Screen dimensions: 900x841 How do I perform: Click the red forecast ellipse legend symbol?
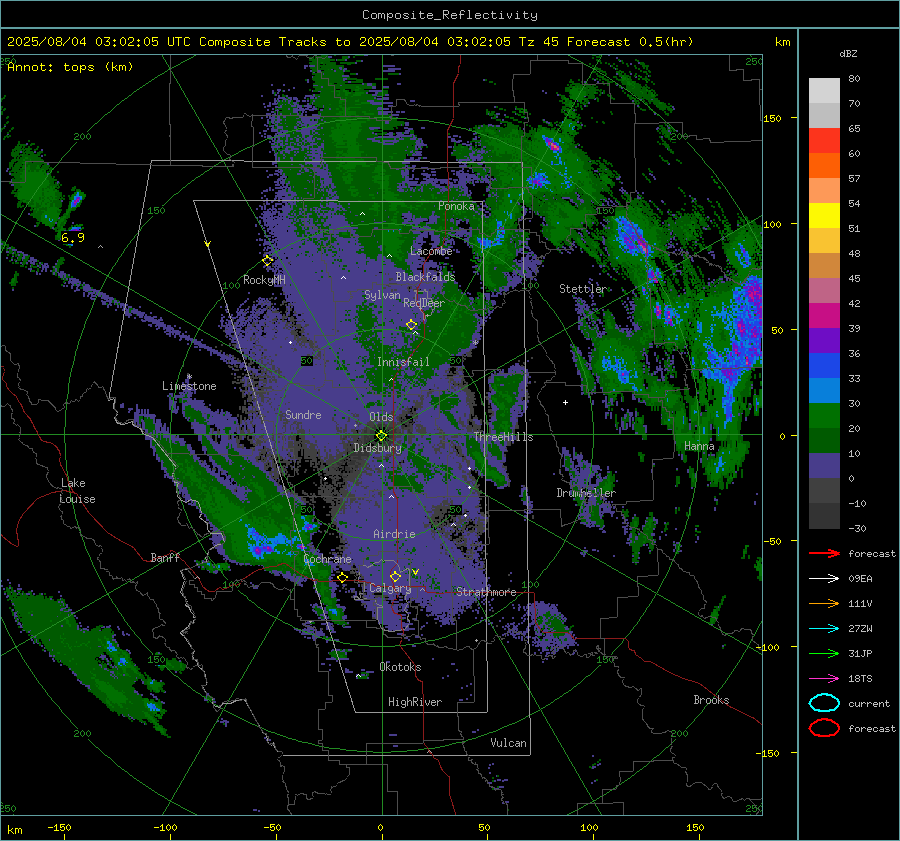(x=824, y=728)
